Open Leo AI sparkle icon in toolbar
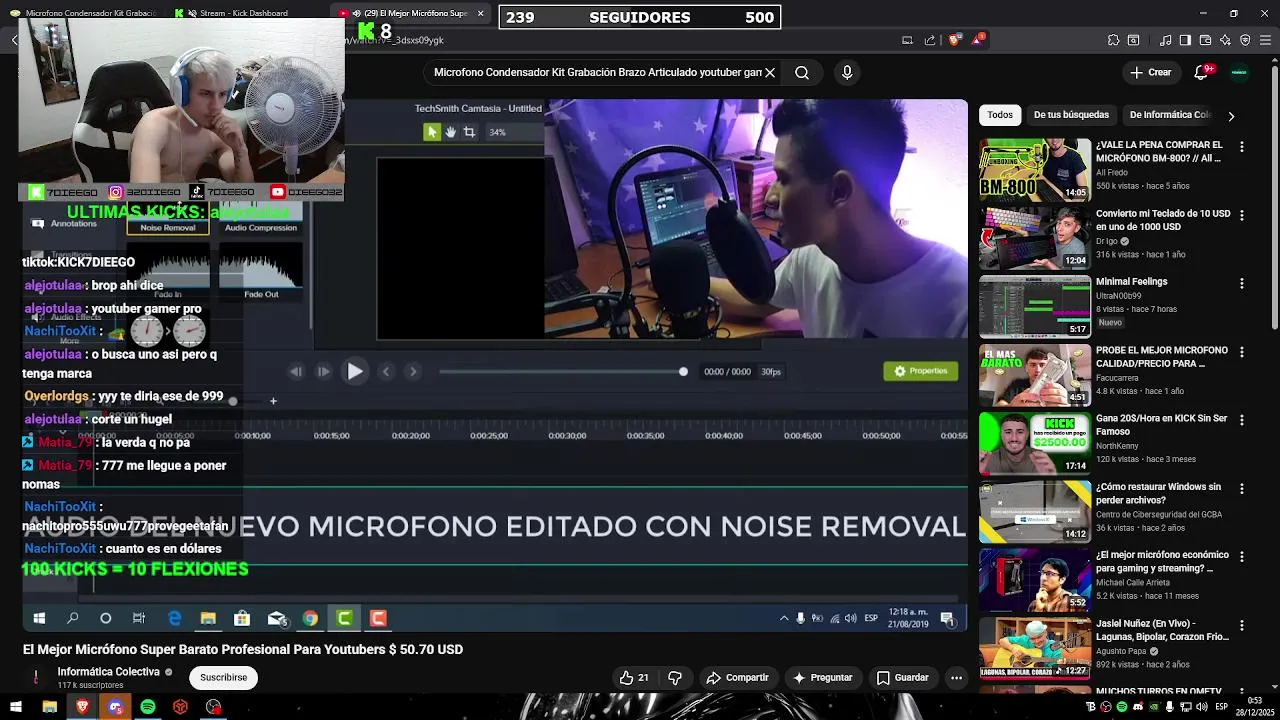The width and height of the screenshot is (1280, 720). click(x=1225, y=40)
